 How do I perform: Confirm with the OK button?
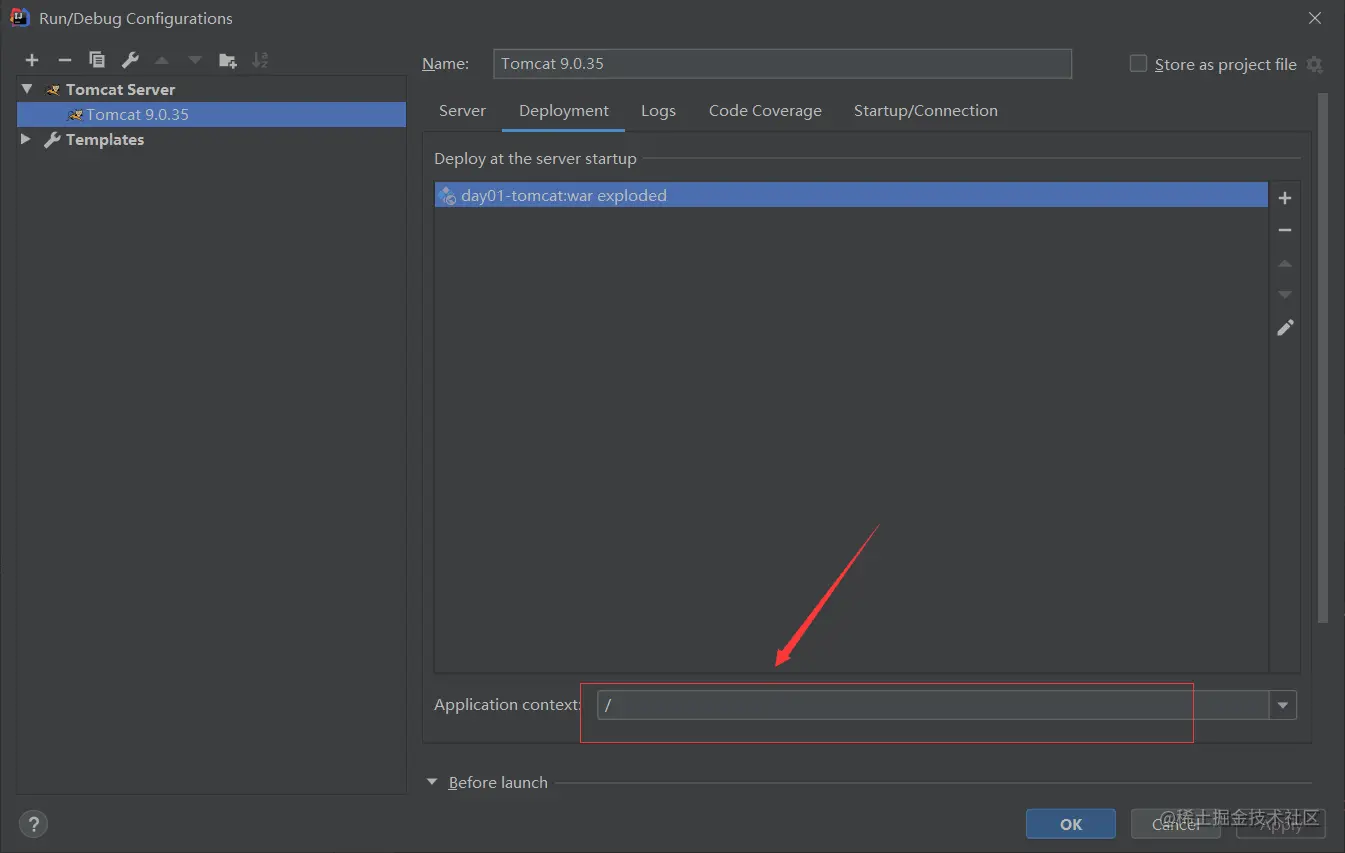1071,824
